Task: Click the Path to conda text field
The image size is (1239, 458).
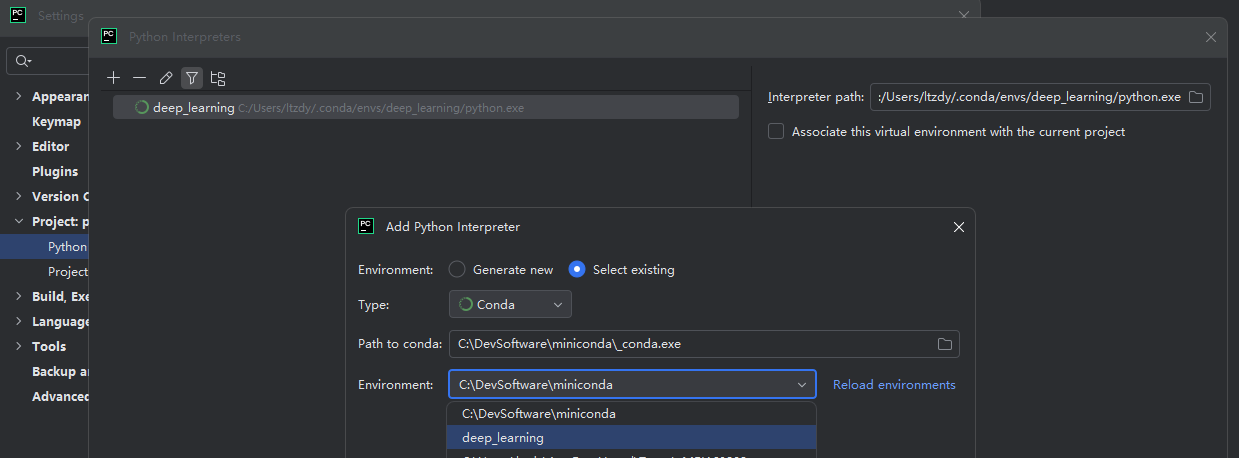Action: tap(690, 344)
